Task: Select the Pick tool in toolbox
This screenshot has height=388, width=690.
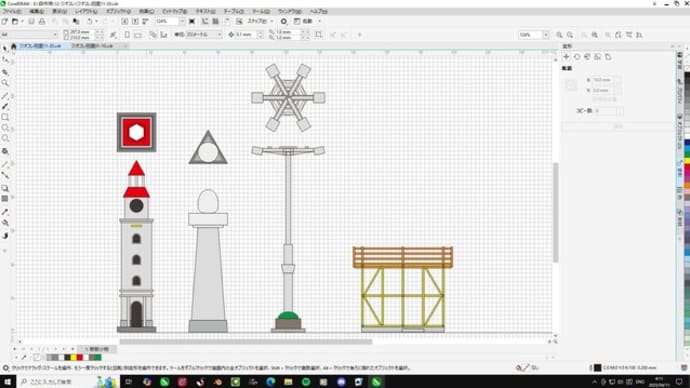Action: click(x=5, y=48)
